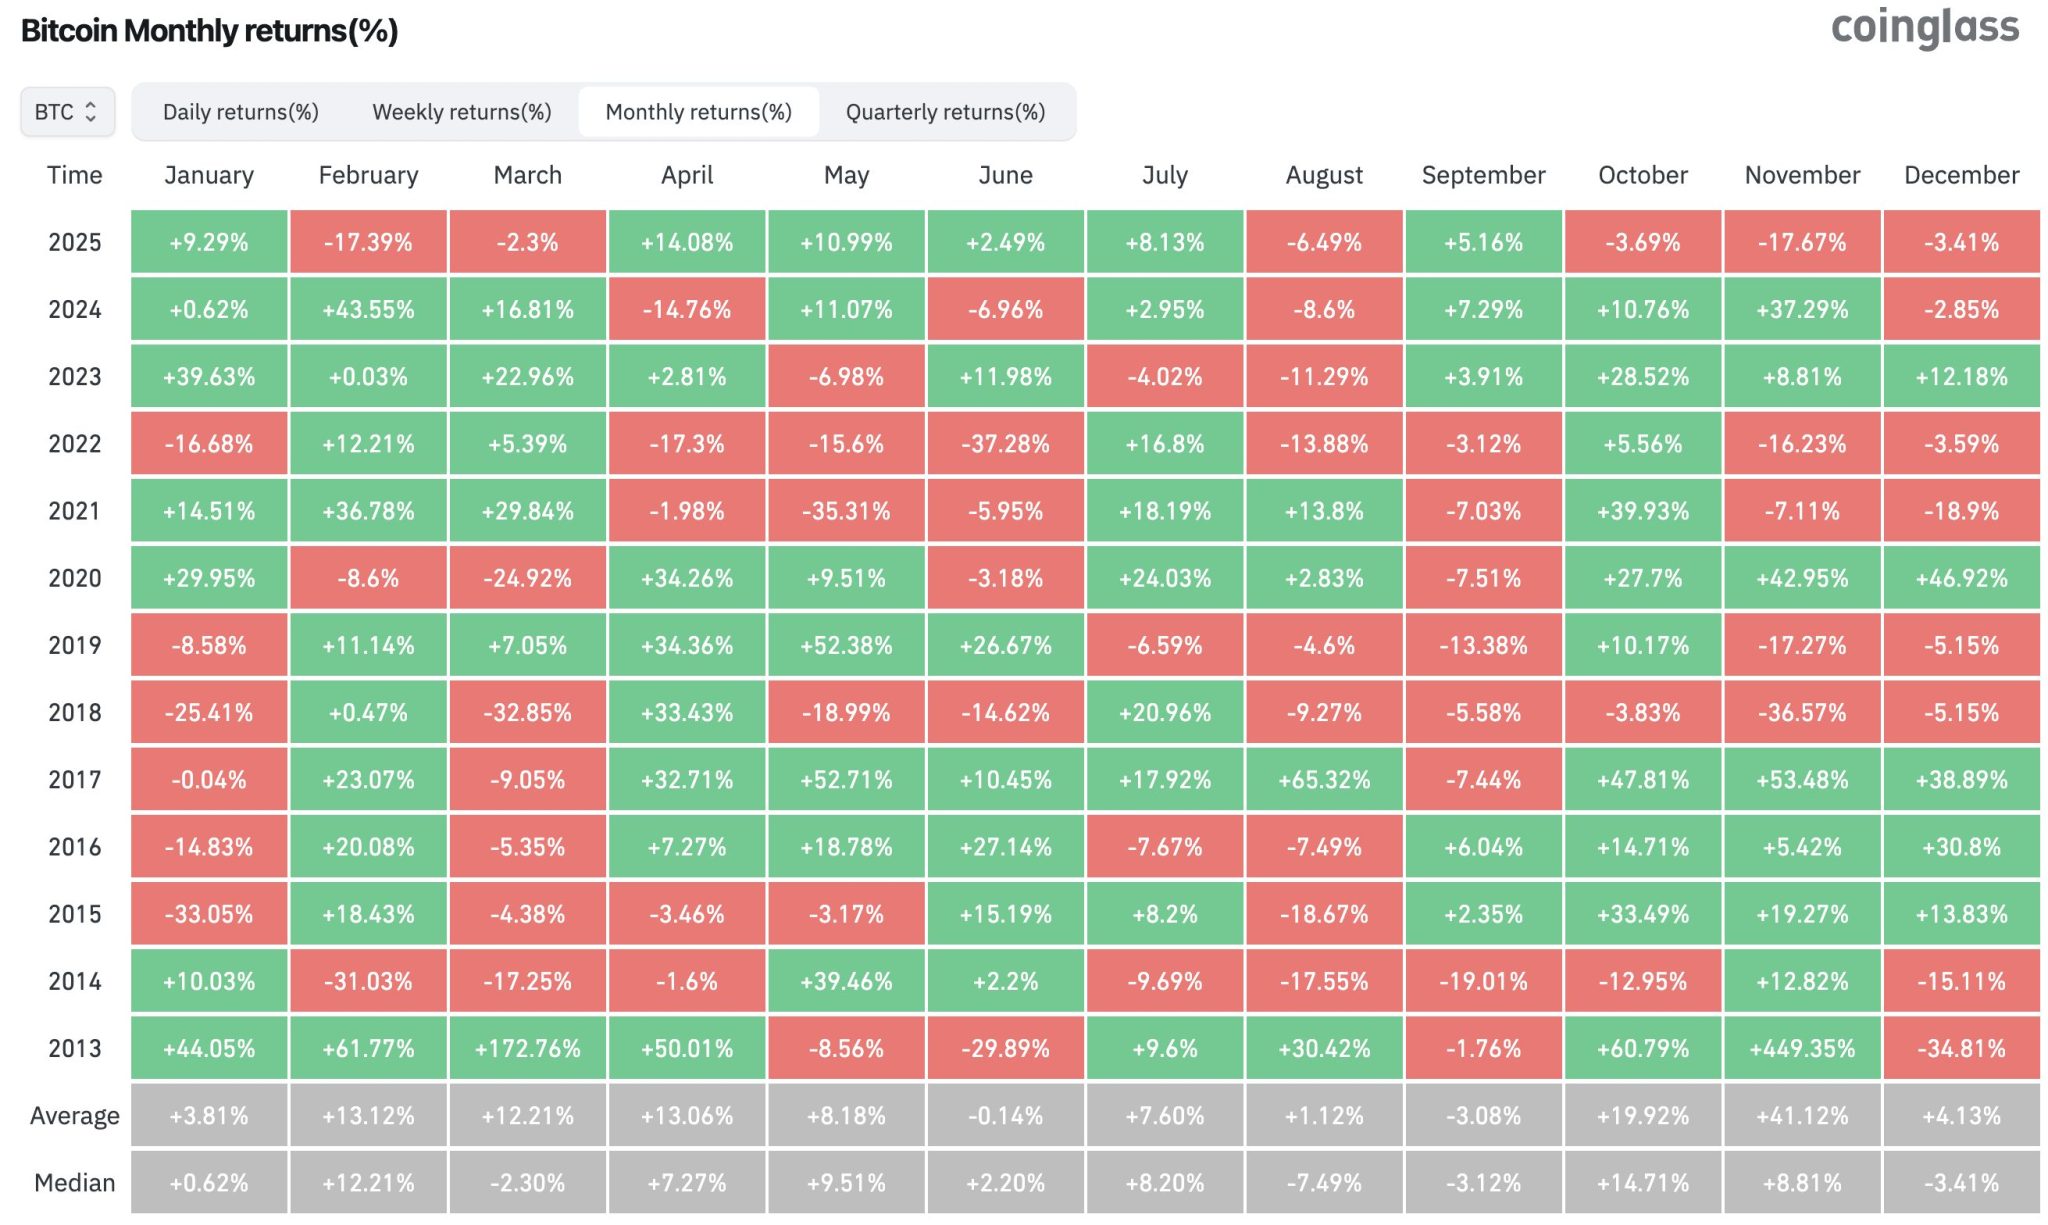2048x1225 pixels.
Task: Click the coinglass logo
Action: pyautogui.click(x=1924, y=28)
